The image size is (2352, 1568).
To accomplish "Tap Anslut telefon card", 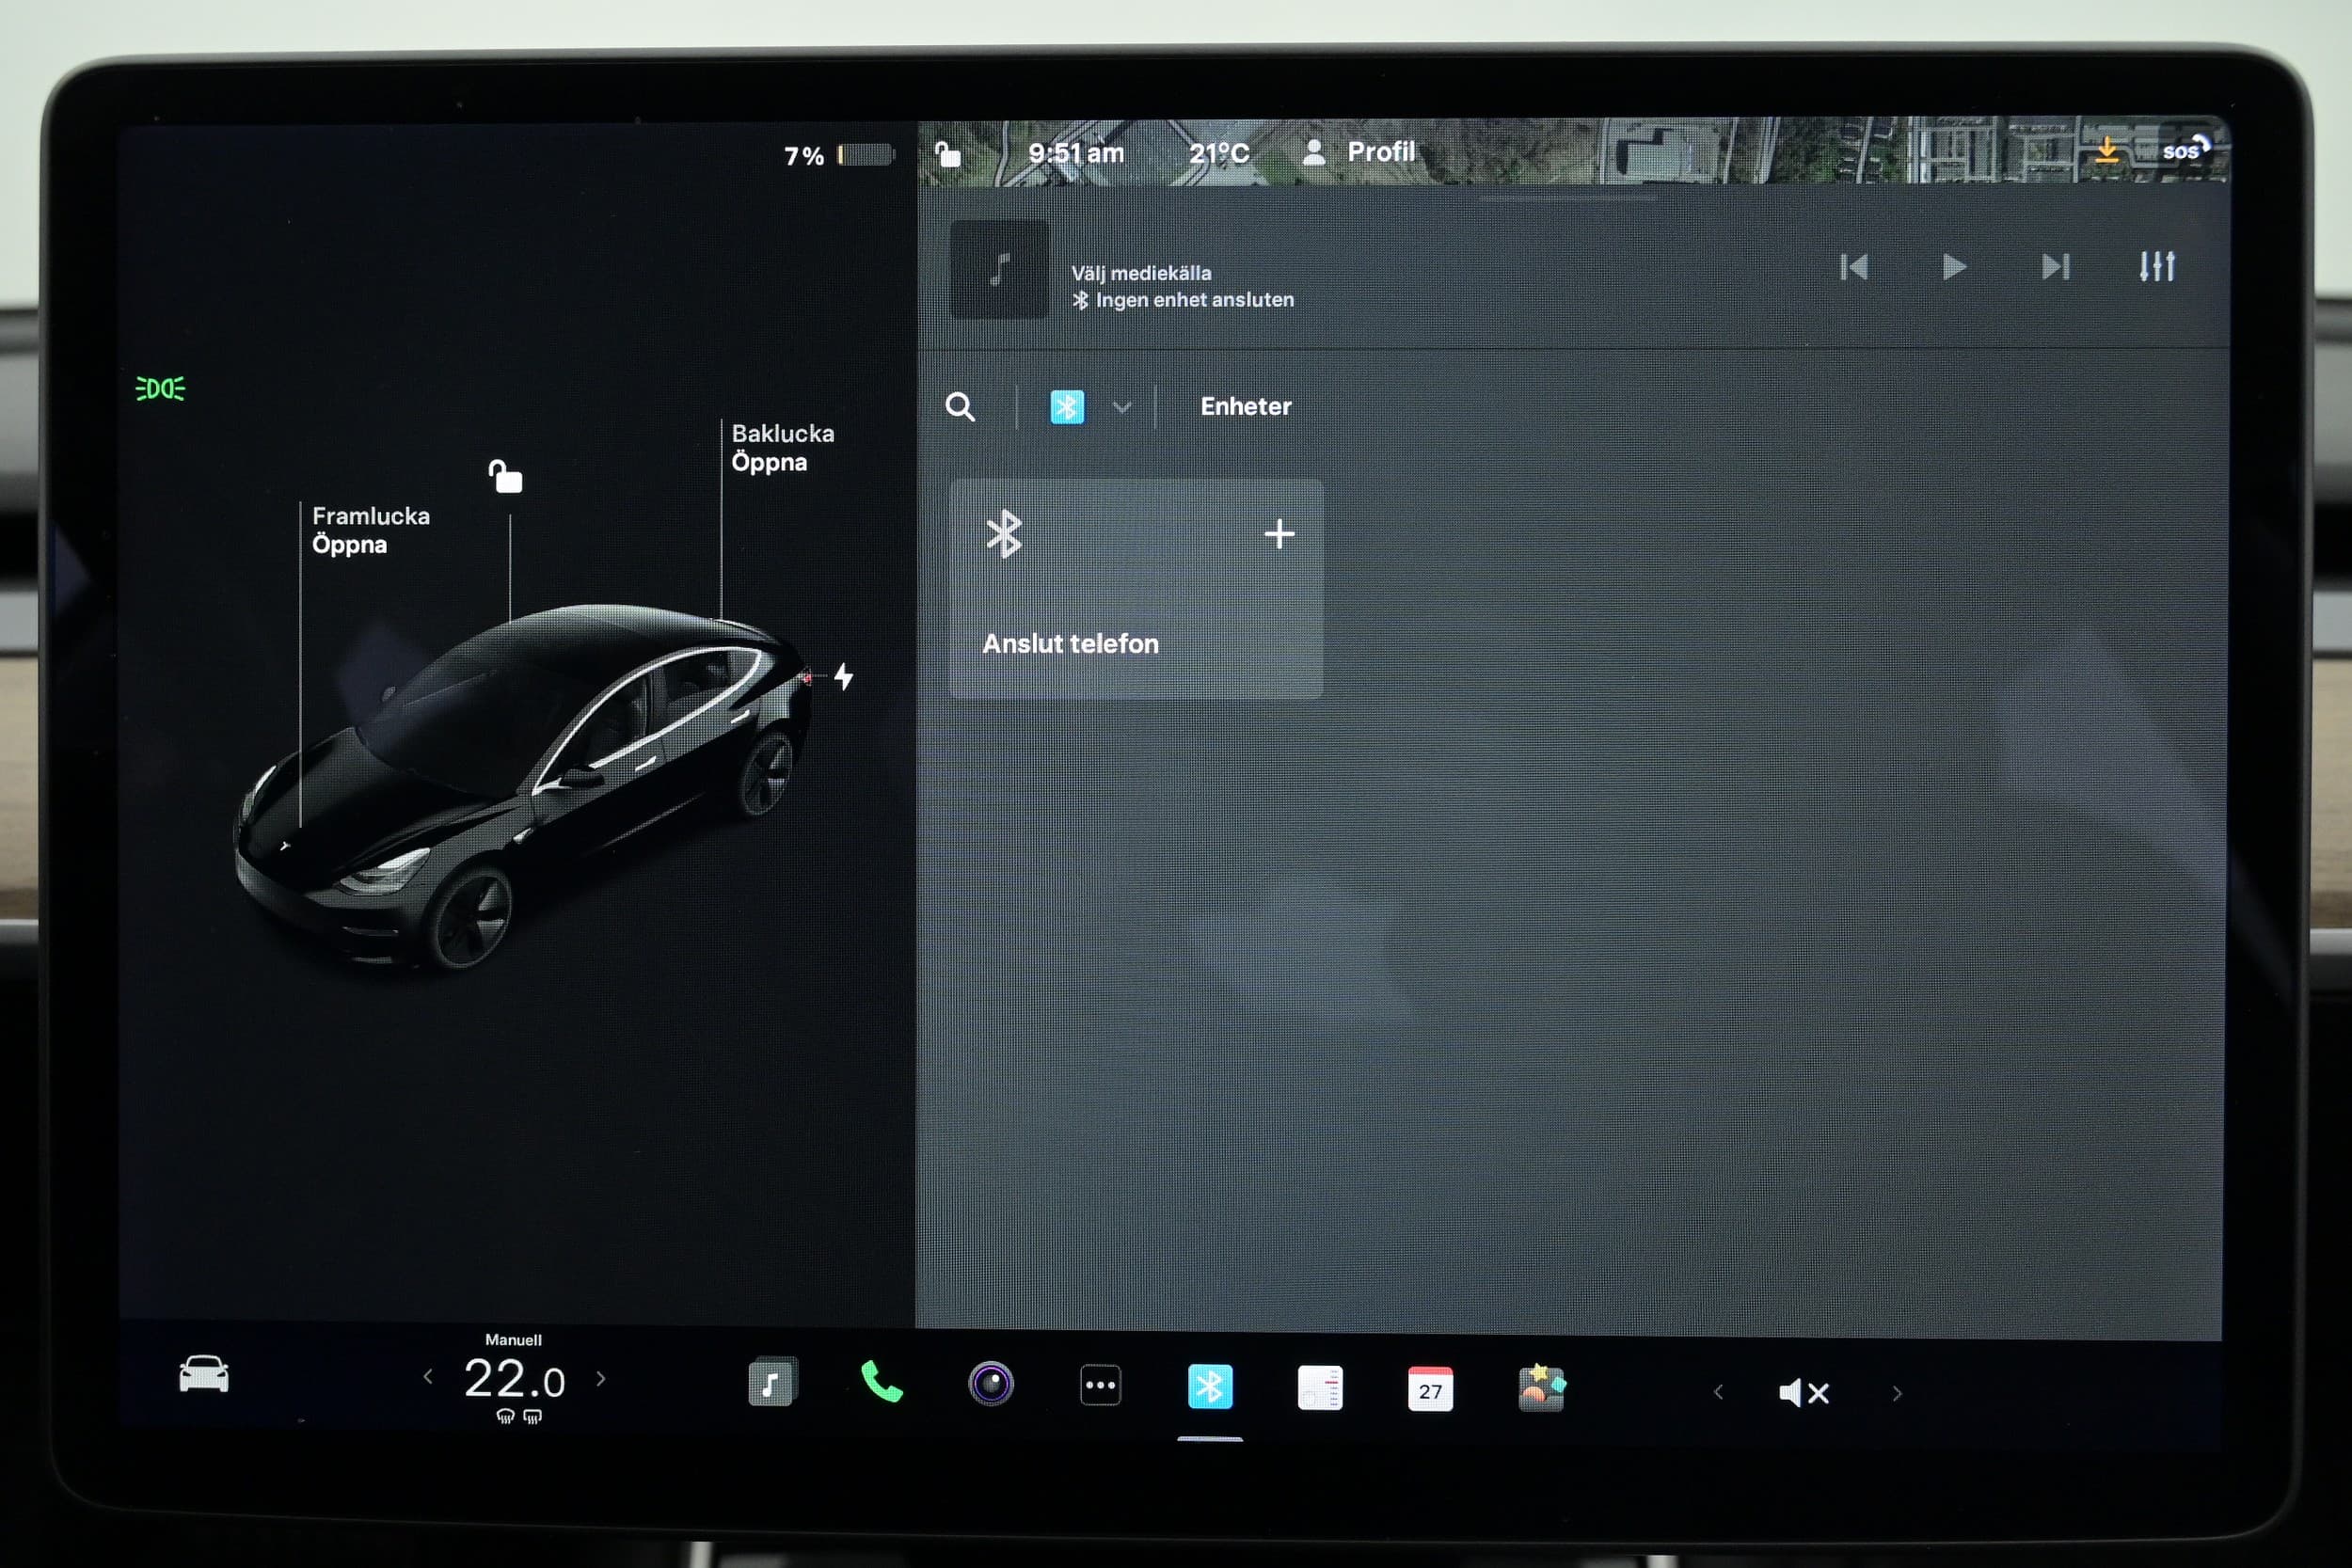I will (x=1136, y=588).
